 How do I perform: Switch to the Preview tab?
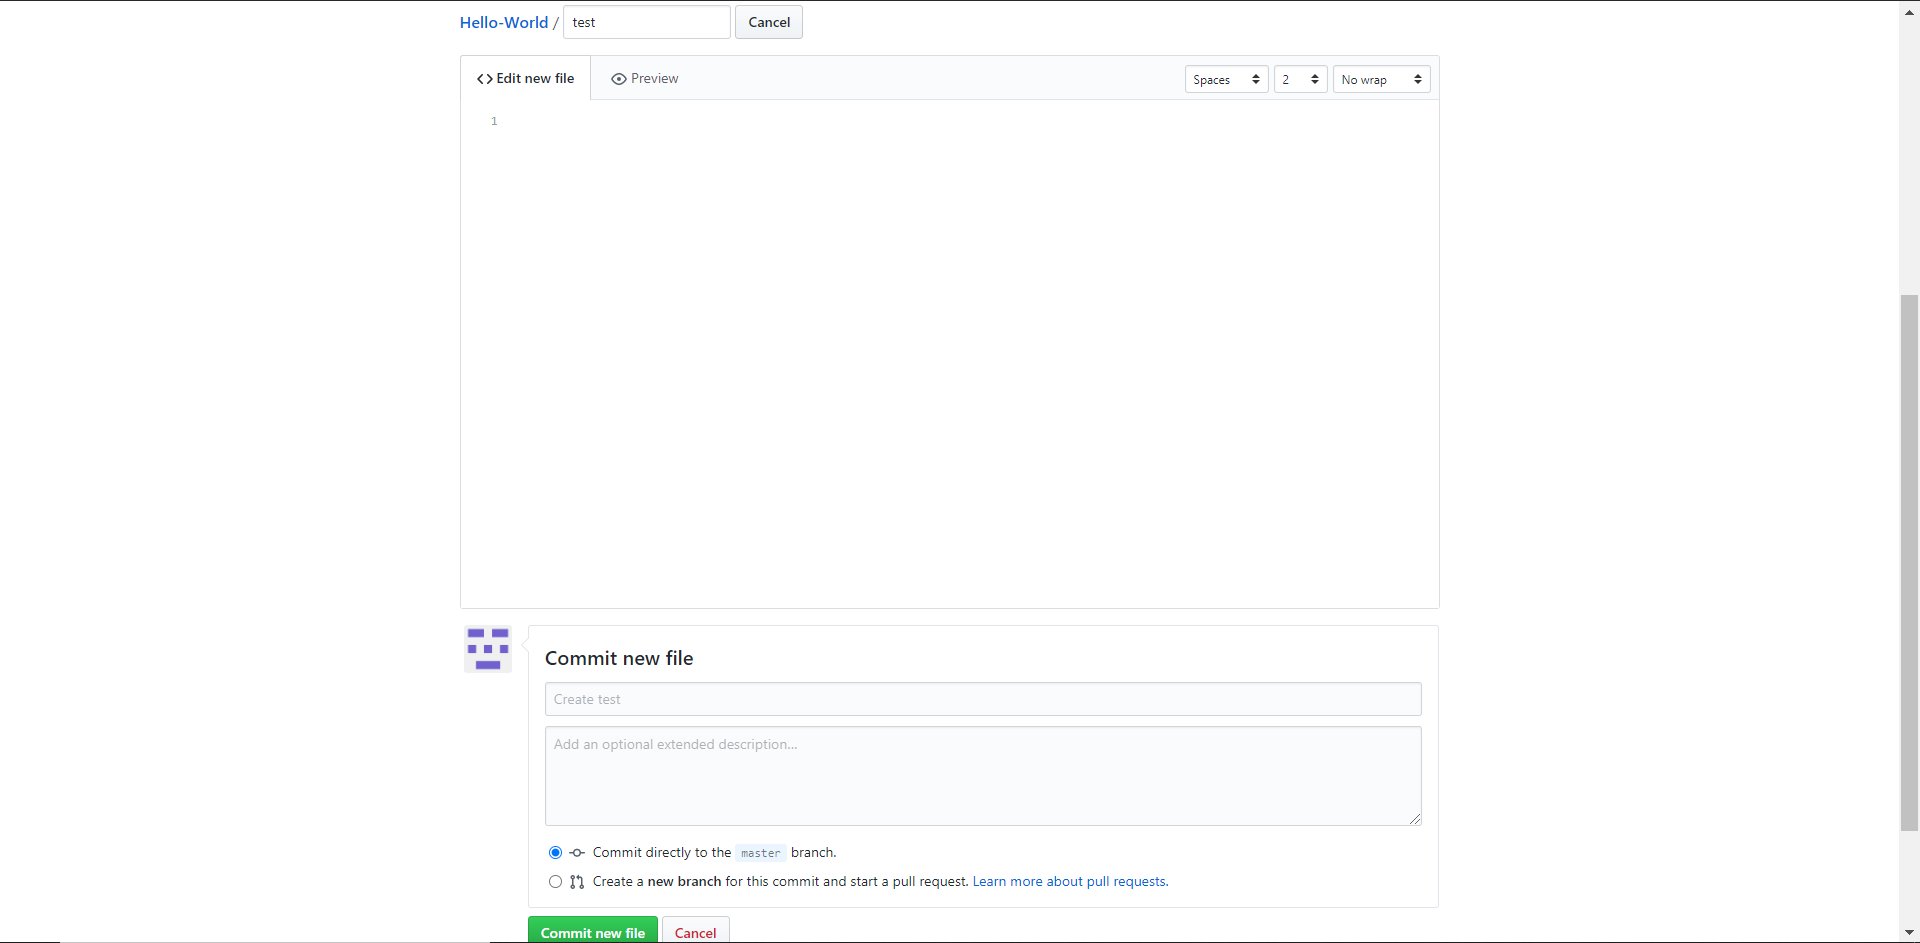click(x=645, y=79)
